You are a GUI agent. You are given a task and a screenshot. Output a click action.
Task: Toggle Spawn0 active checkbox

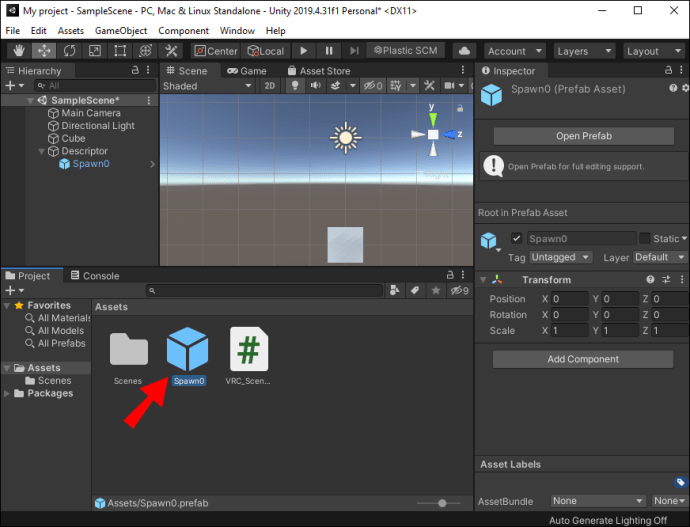coord(516,238)
